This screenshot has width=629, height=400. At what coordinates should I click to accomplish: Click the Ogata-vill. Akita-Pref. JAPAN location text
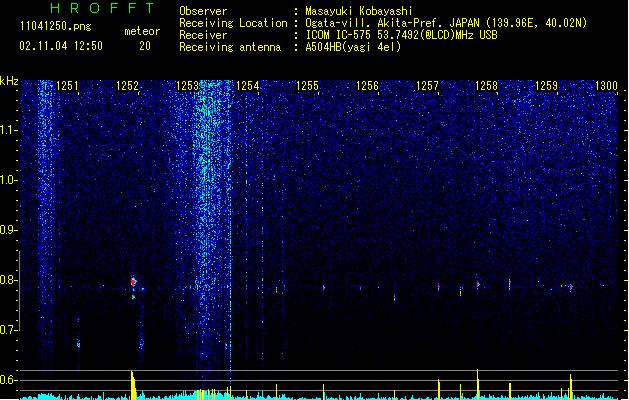point(446,23)
